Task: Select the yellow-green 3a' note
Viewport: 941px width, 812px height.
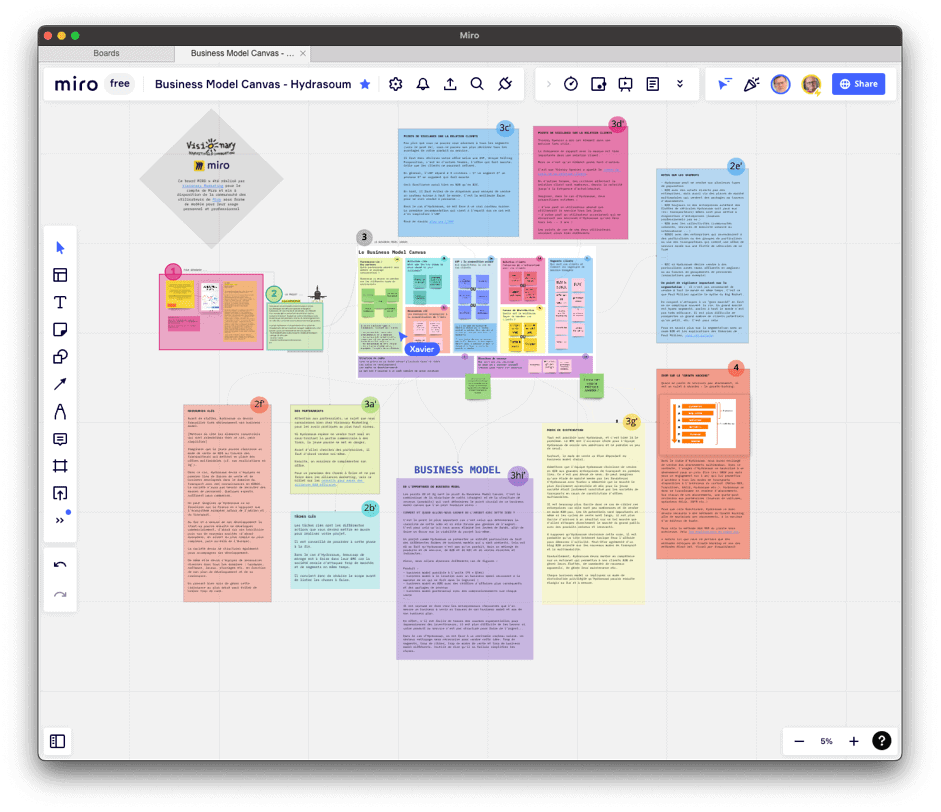Action: tap(335, 449)
